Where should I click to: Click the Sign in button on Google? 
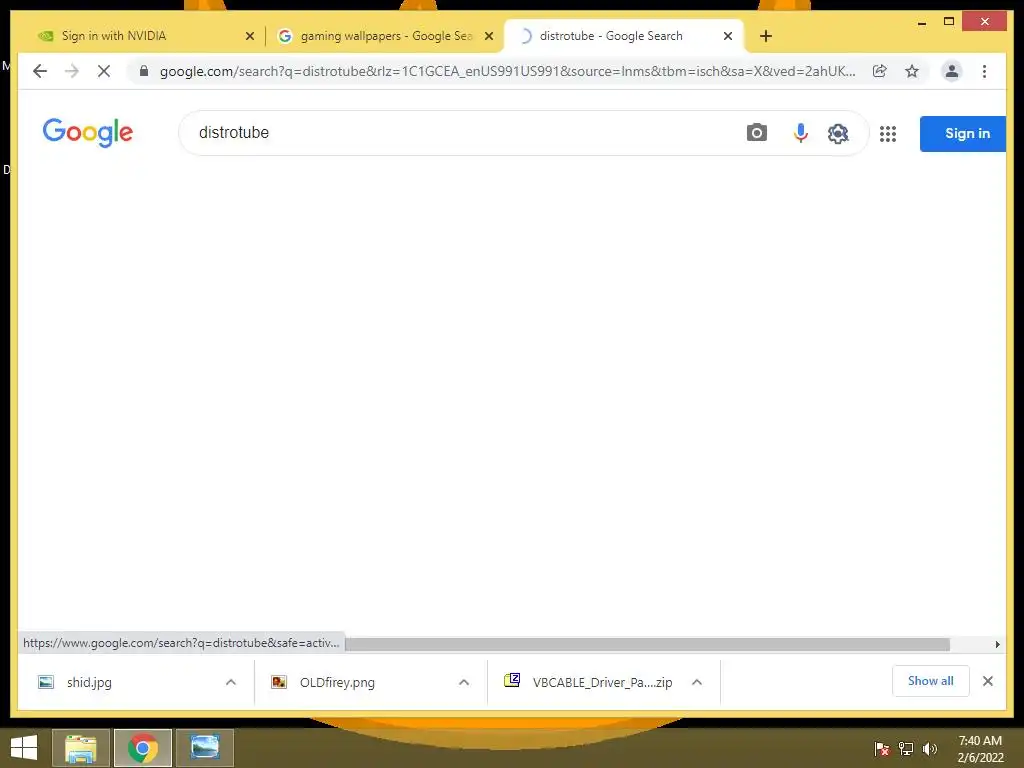[963, 134]
